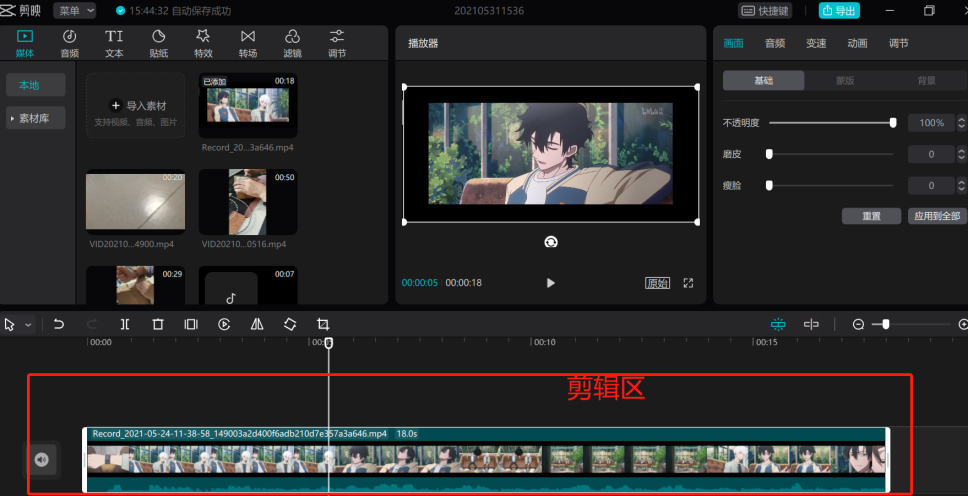Switch to the 音频 properties tab in right panel

775,43
